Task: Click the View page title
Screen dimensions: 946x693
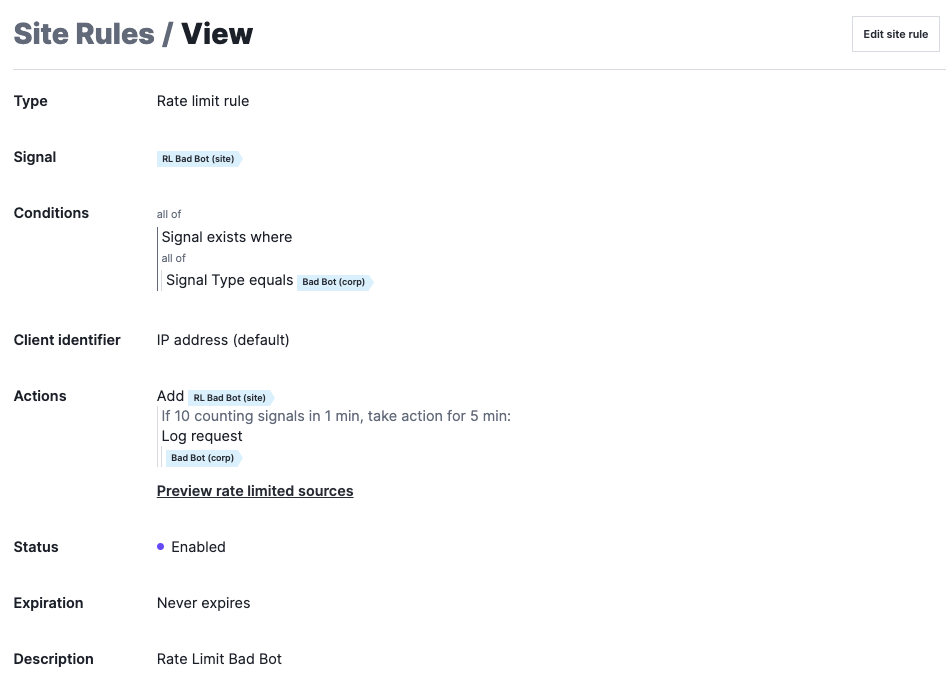Action: pos(217,34)
